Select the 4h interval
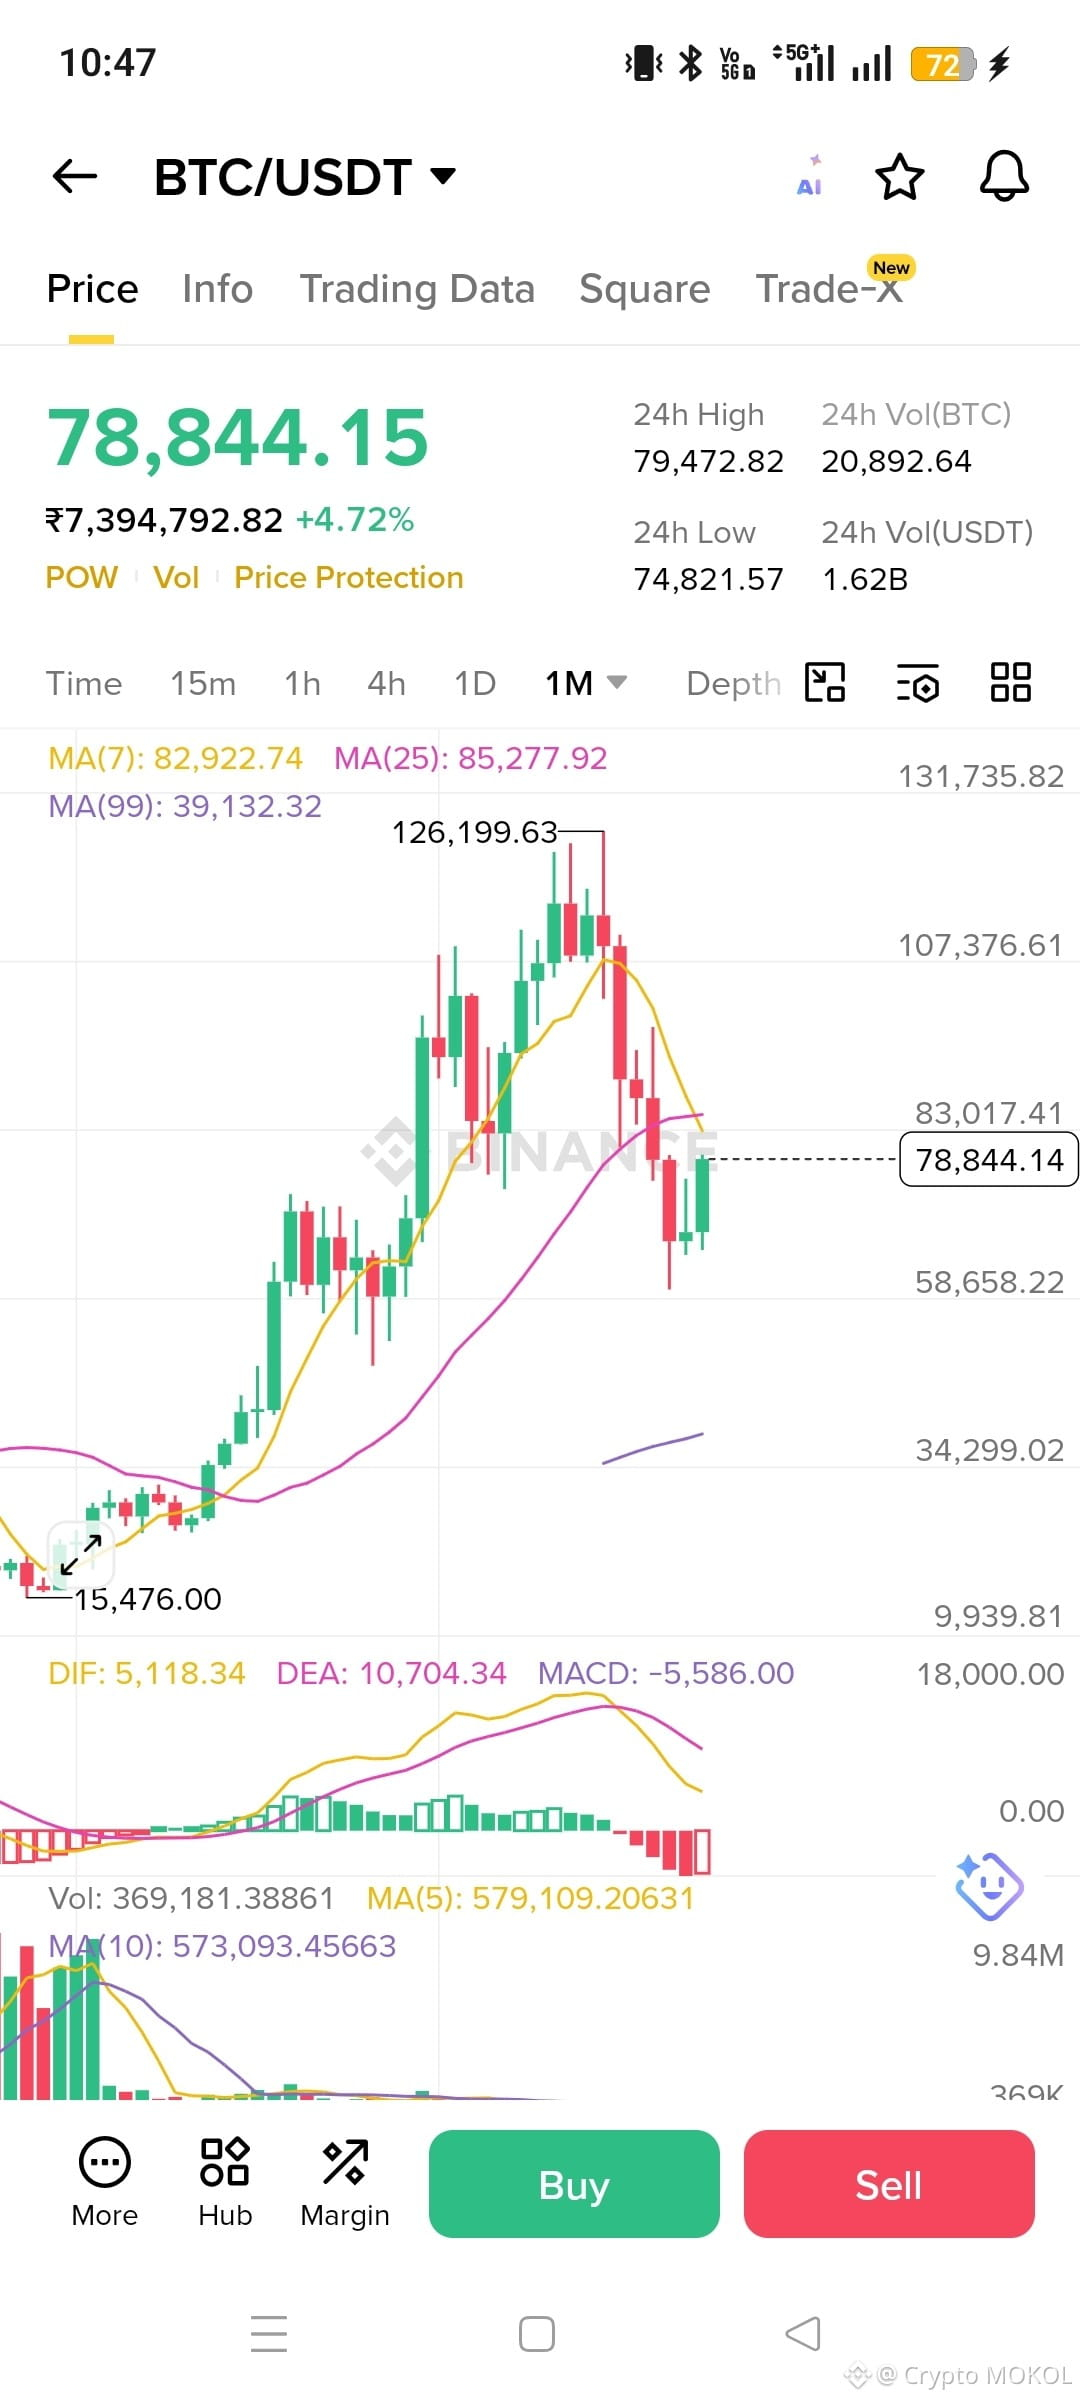This screenshot has height=2400, width=1080. [x=386, y=683]
